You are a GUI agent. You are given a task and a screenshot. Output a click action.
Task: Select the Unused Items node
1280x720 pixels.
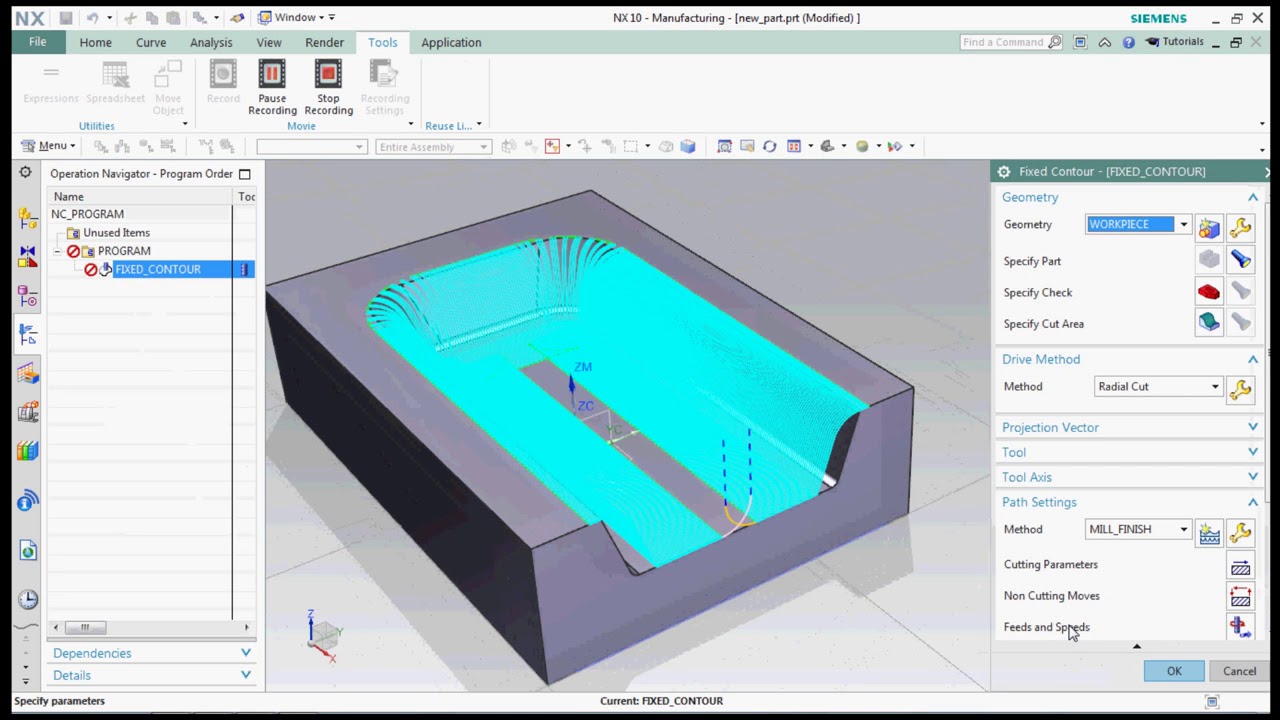coord(116,233)
